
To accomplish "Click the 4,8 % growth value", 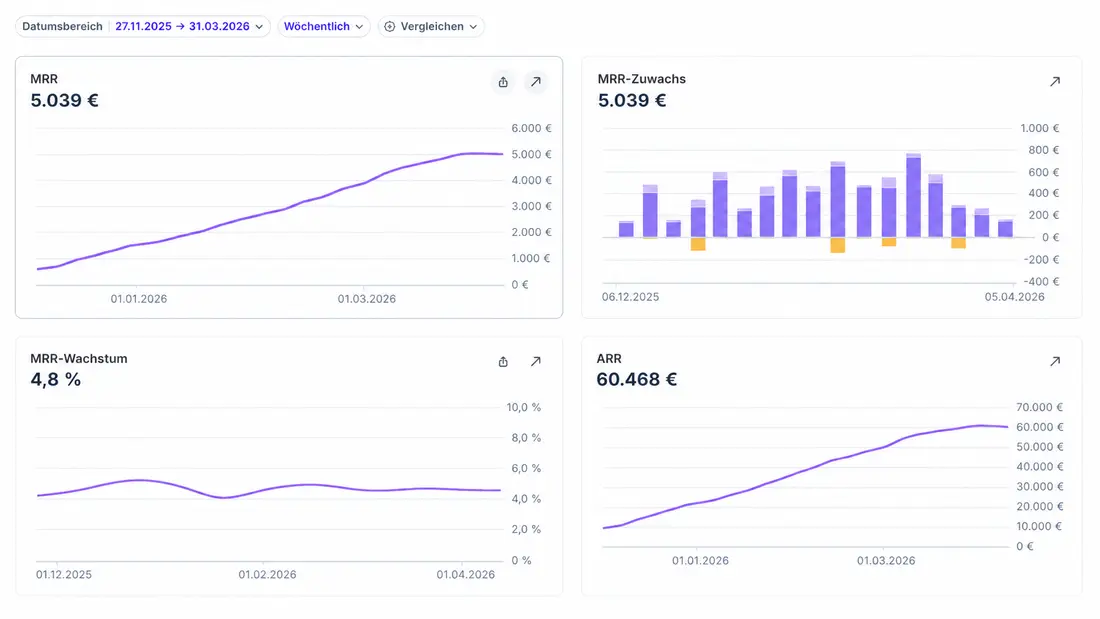I will pos(55,380).
